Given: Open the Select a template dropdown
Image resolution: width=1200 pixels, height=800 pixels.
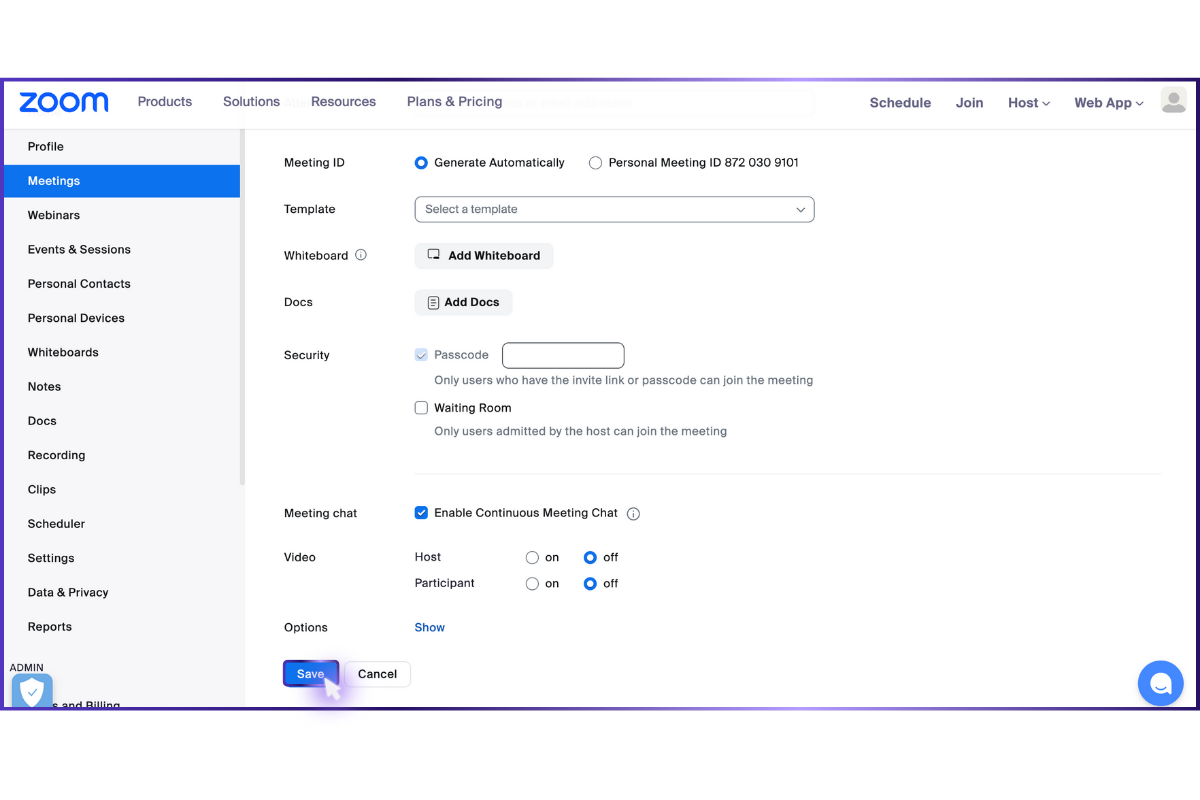Looking at the screenshot, I should (614, 209).
